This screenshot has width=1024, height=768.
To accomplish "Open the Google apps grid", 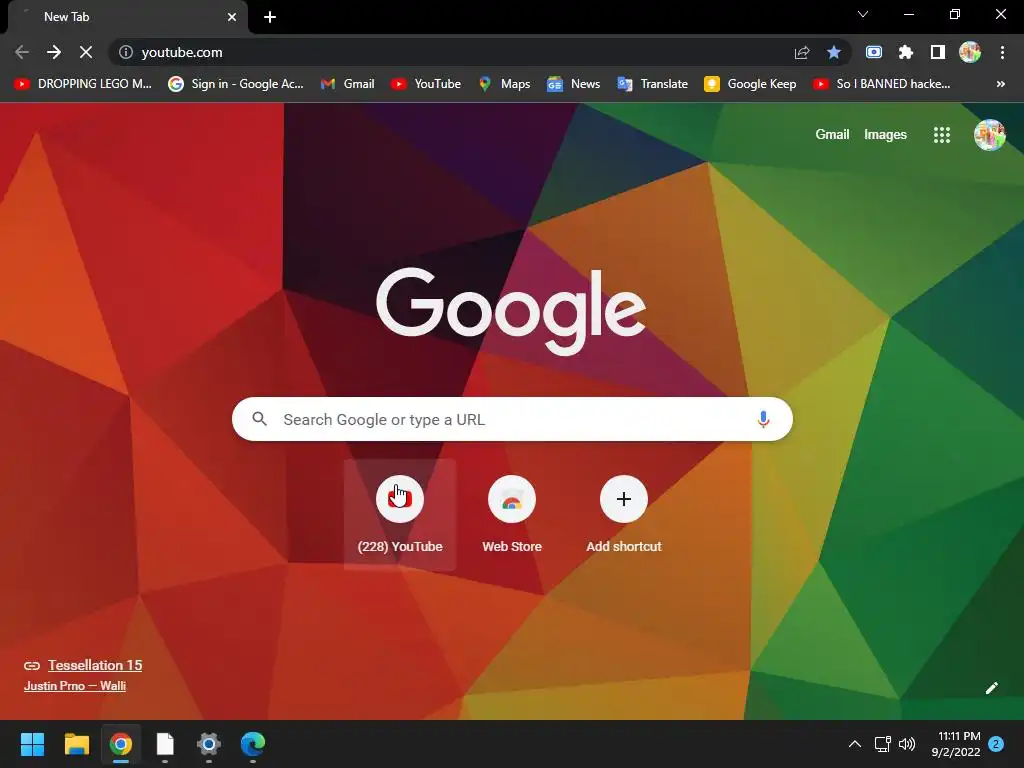I will [x=942, y=135].
